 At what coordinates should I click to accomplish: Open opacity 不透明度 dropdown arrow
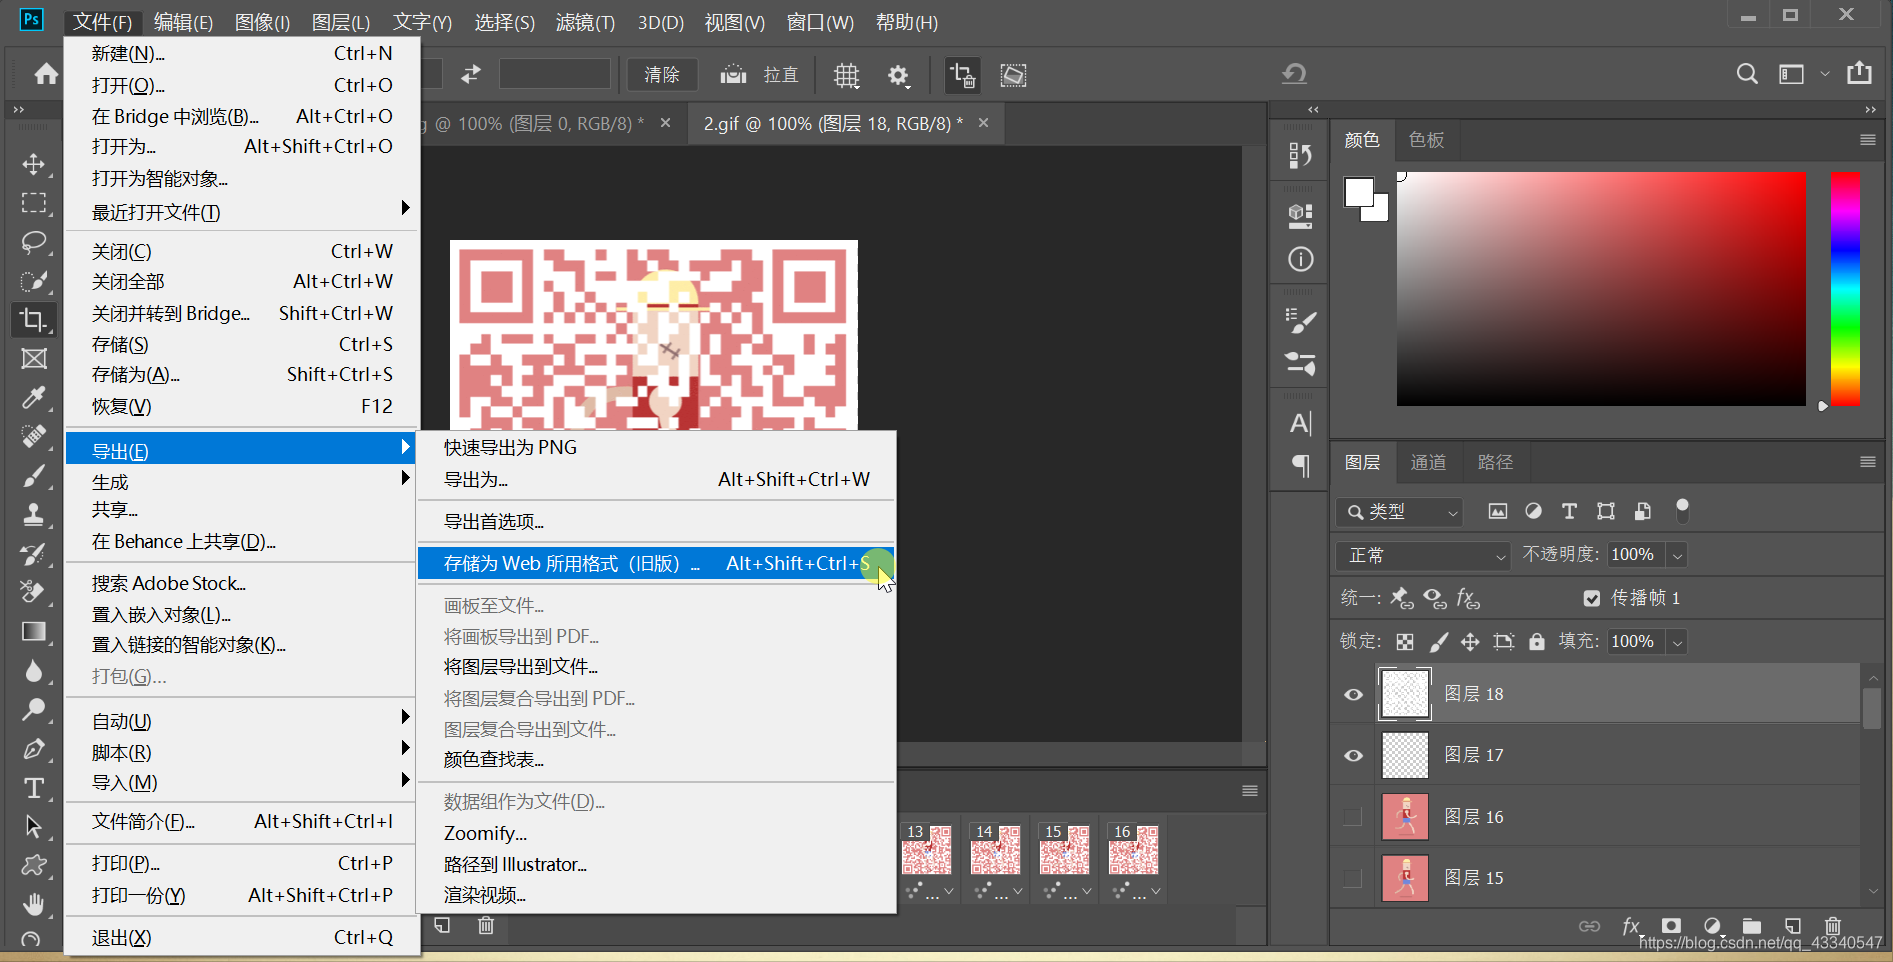click(1678, 555)
